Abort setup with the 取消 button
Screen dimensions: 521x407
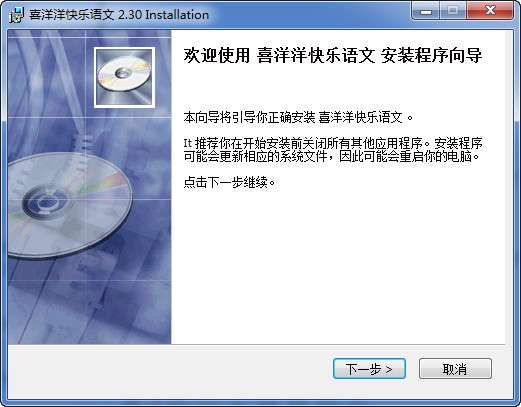pos(455,369)
